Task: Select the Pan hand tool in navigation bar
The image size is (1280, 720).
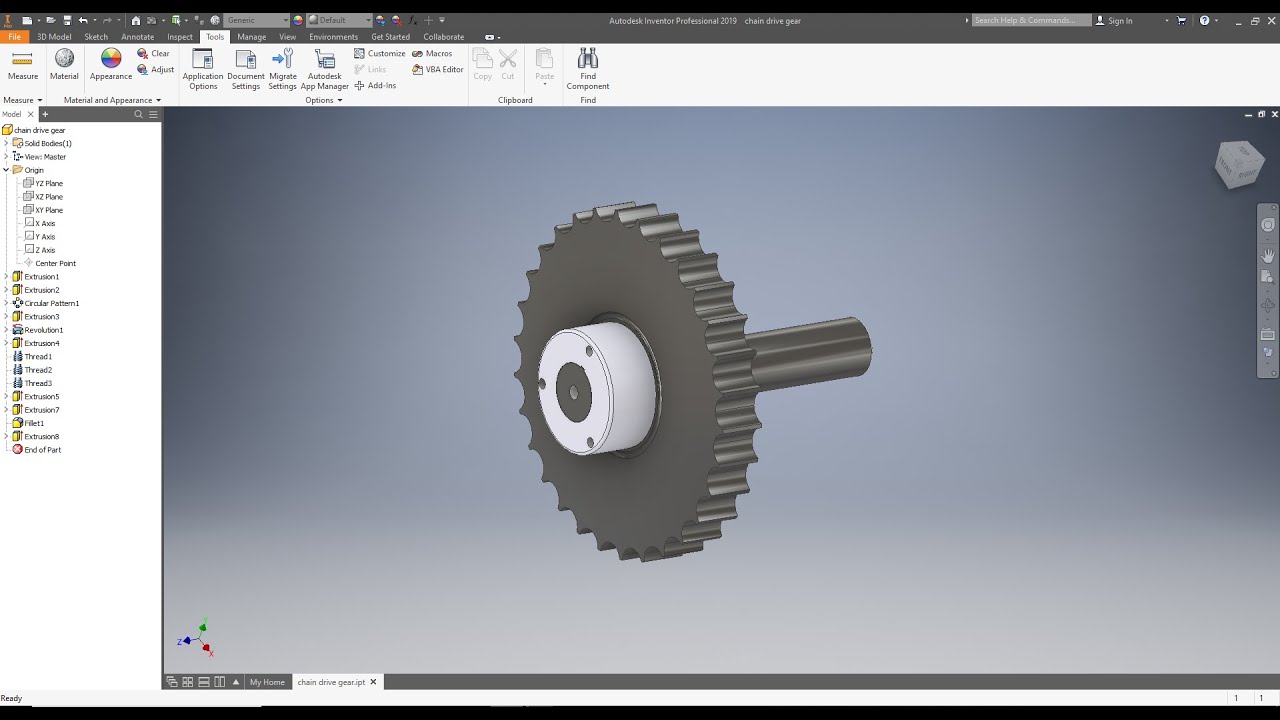Action: click(1268, 255)
